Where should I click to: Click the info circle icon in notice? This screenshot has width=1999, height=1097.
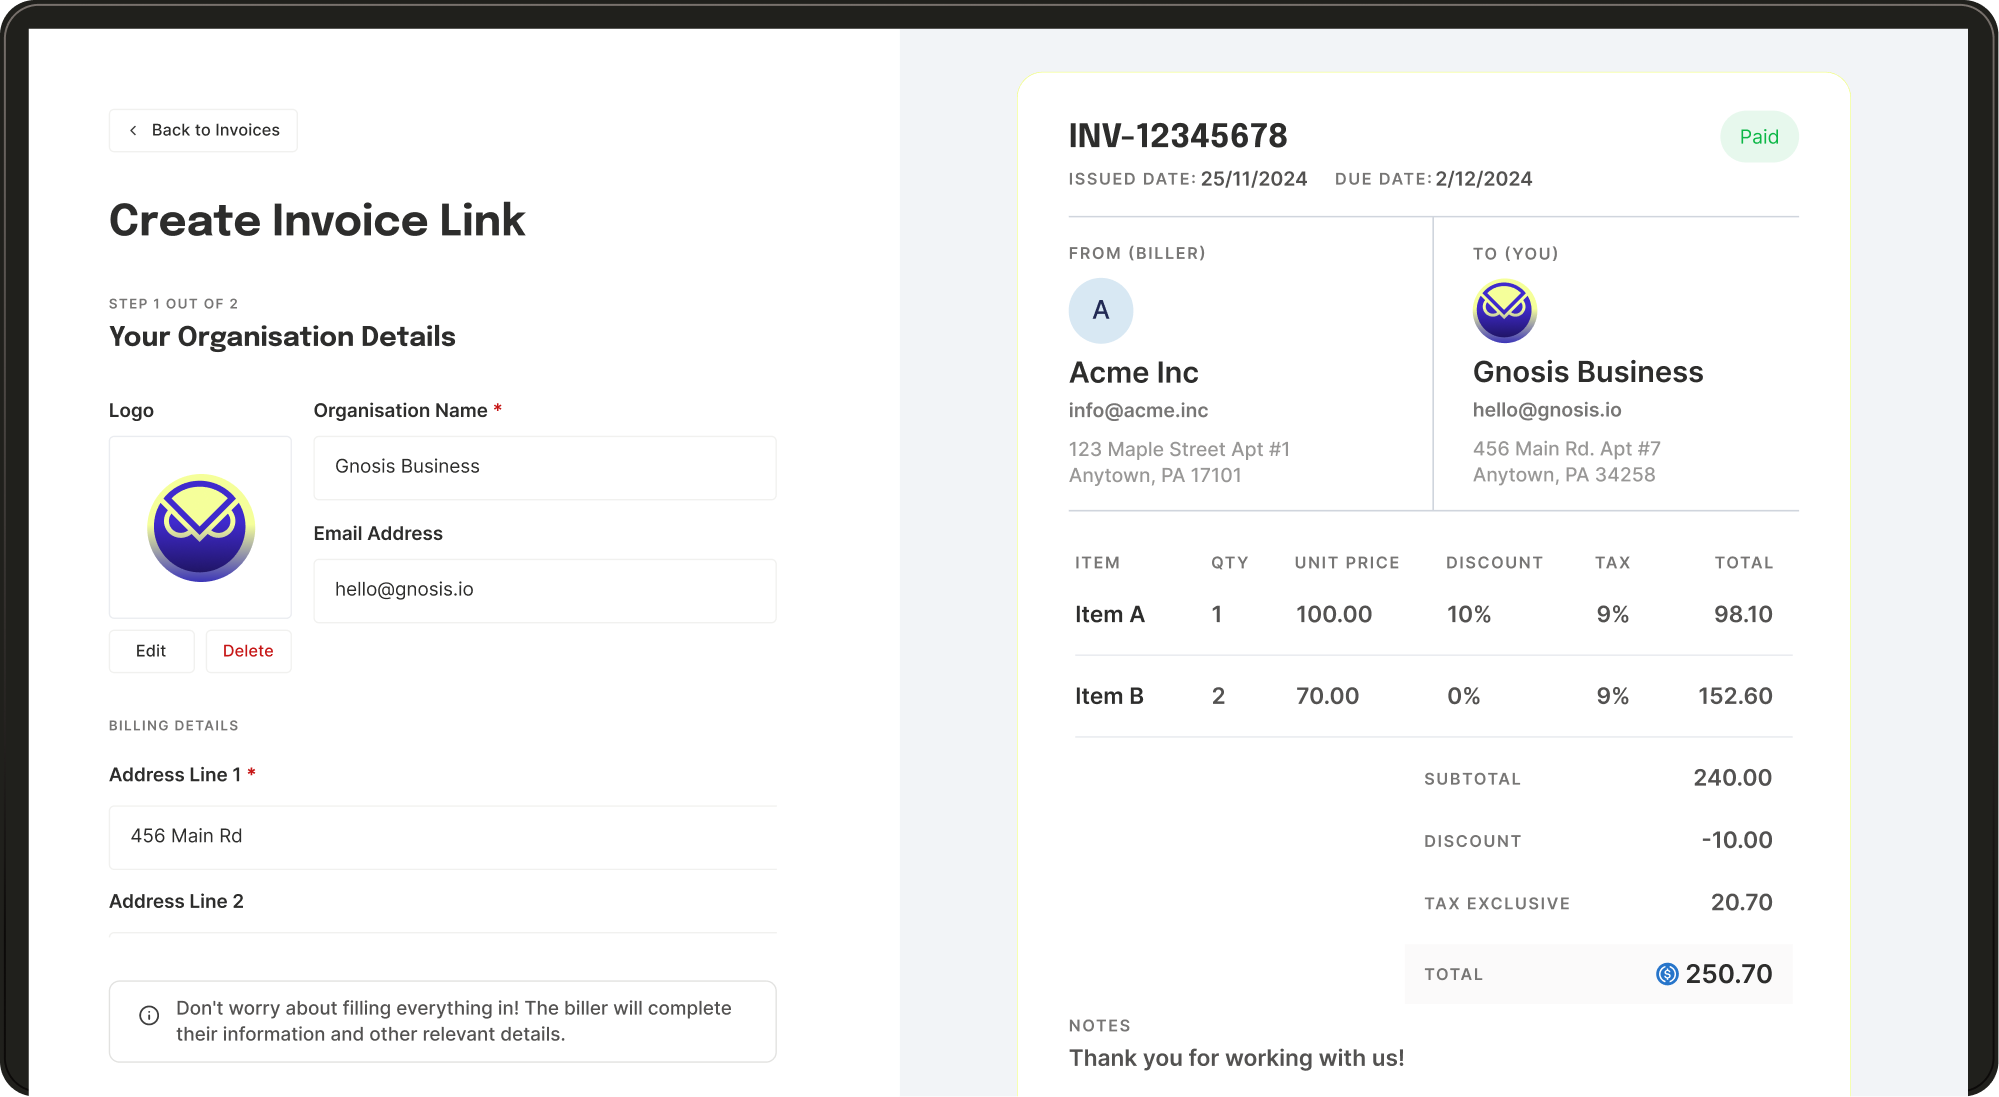(149, 1016)
